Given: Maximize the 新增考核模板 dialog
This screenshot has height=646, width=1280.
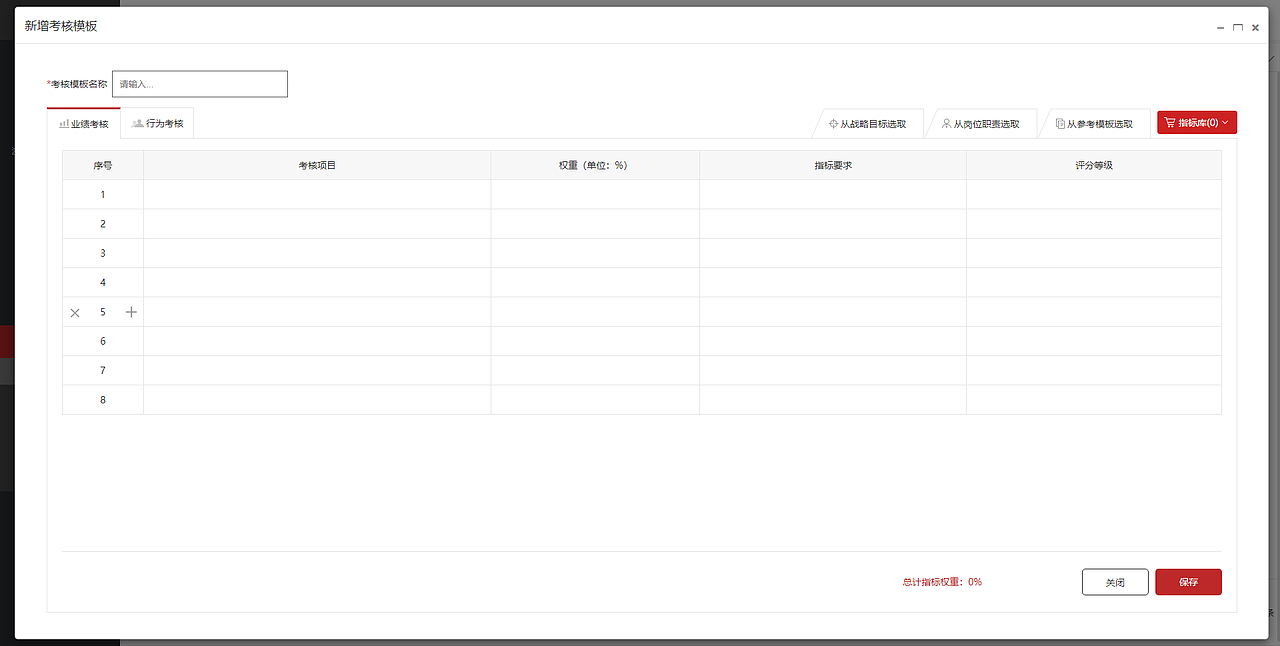Looking at the screenshot, I should pos(1238,28).
